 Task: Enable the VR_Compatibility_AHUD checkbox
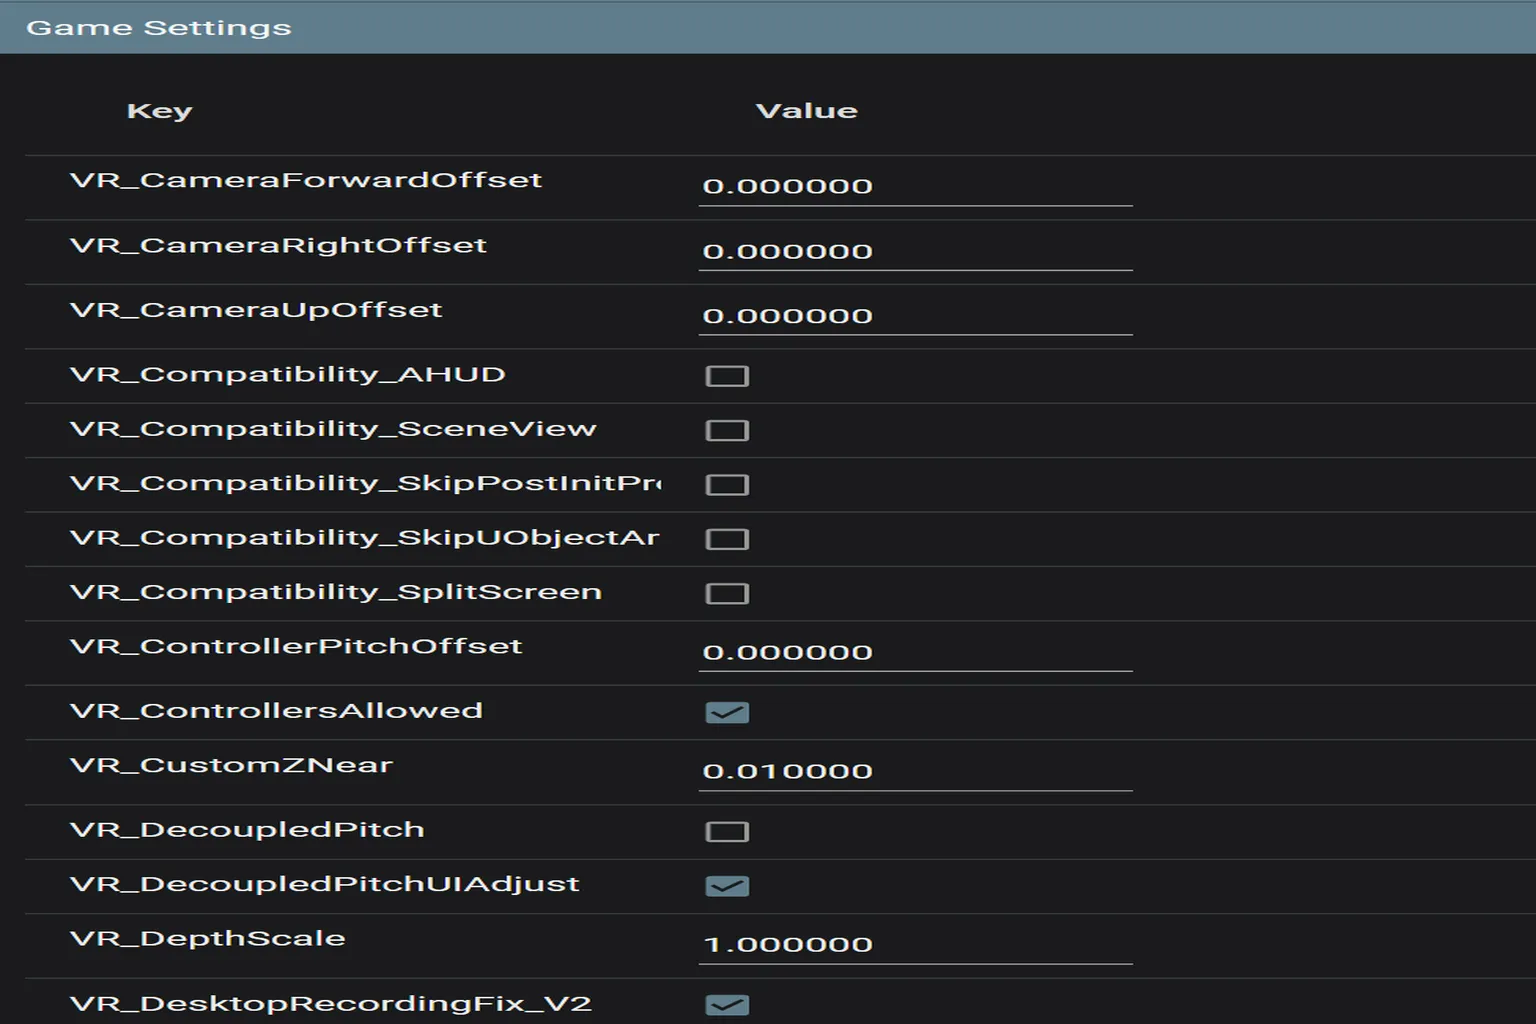point(727,376)
